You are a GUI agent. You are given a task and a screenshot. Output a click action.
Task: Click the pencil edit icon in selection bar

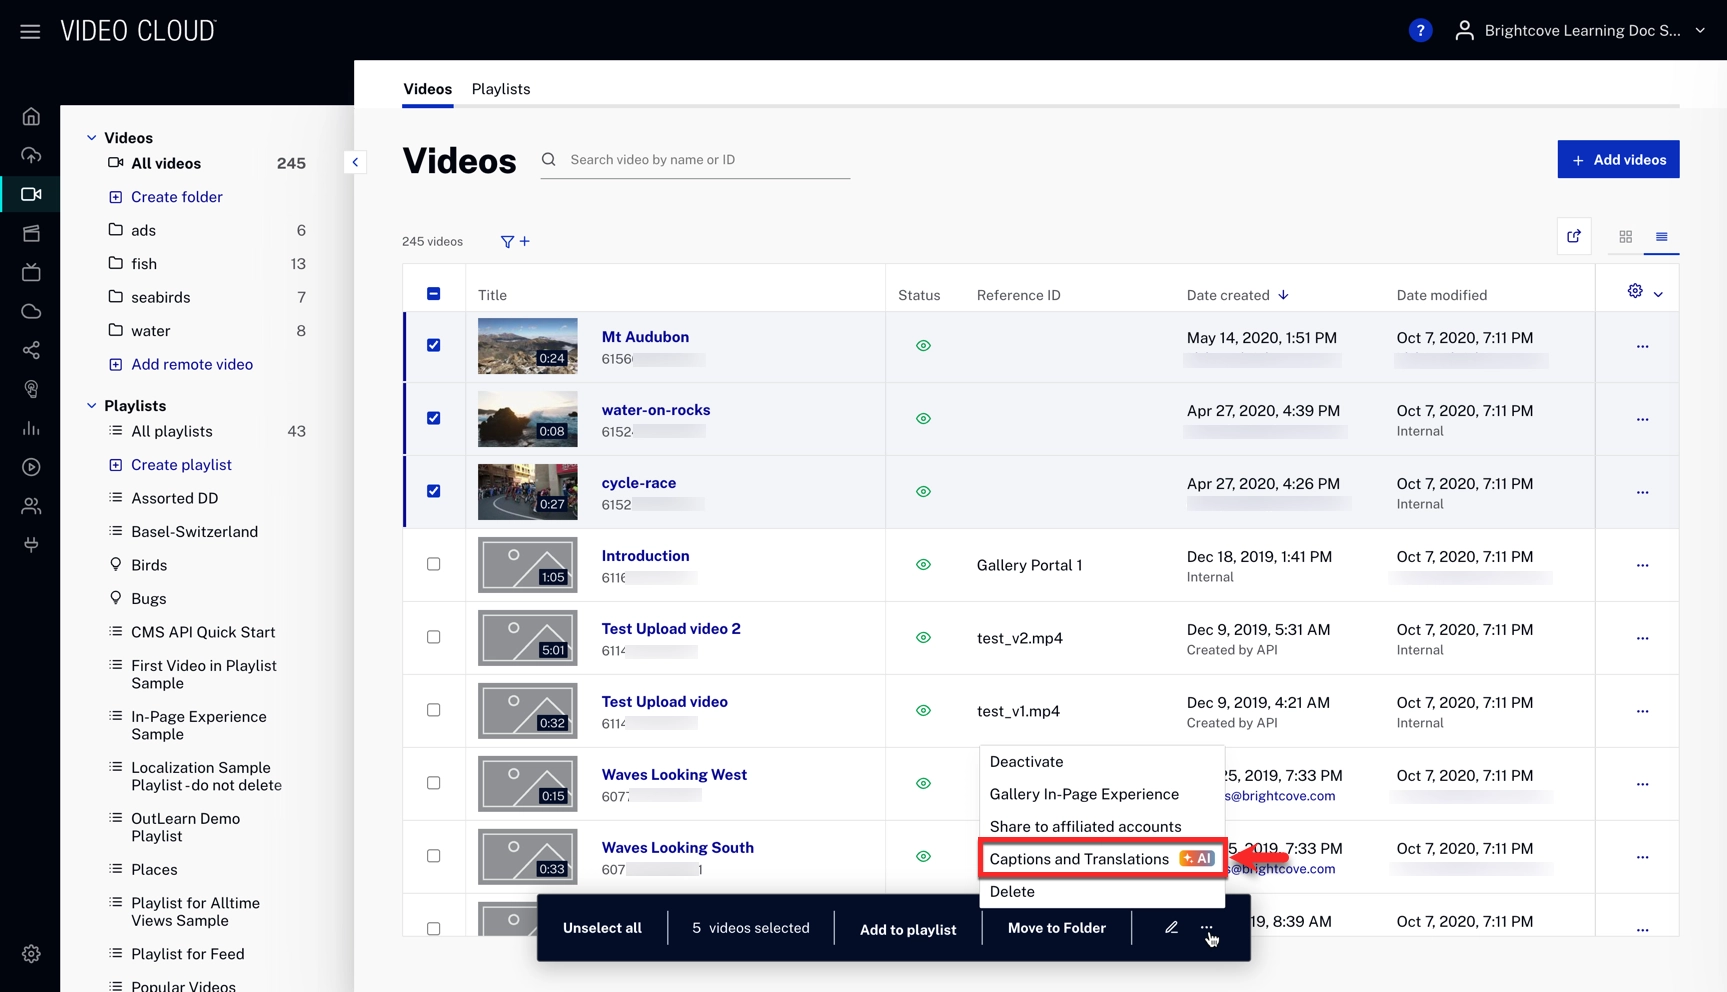coord(1171,928)
